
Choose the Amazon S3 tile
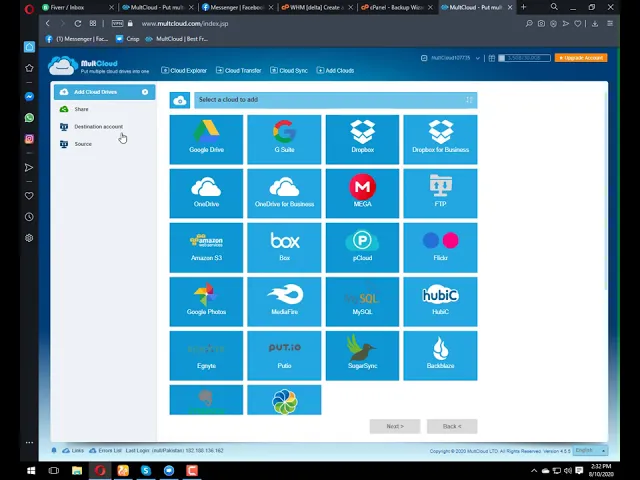206,248
